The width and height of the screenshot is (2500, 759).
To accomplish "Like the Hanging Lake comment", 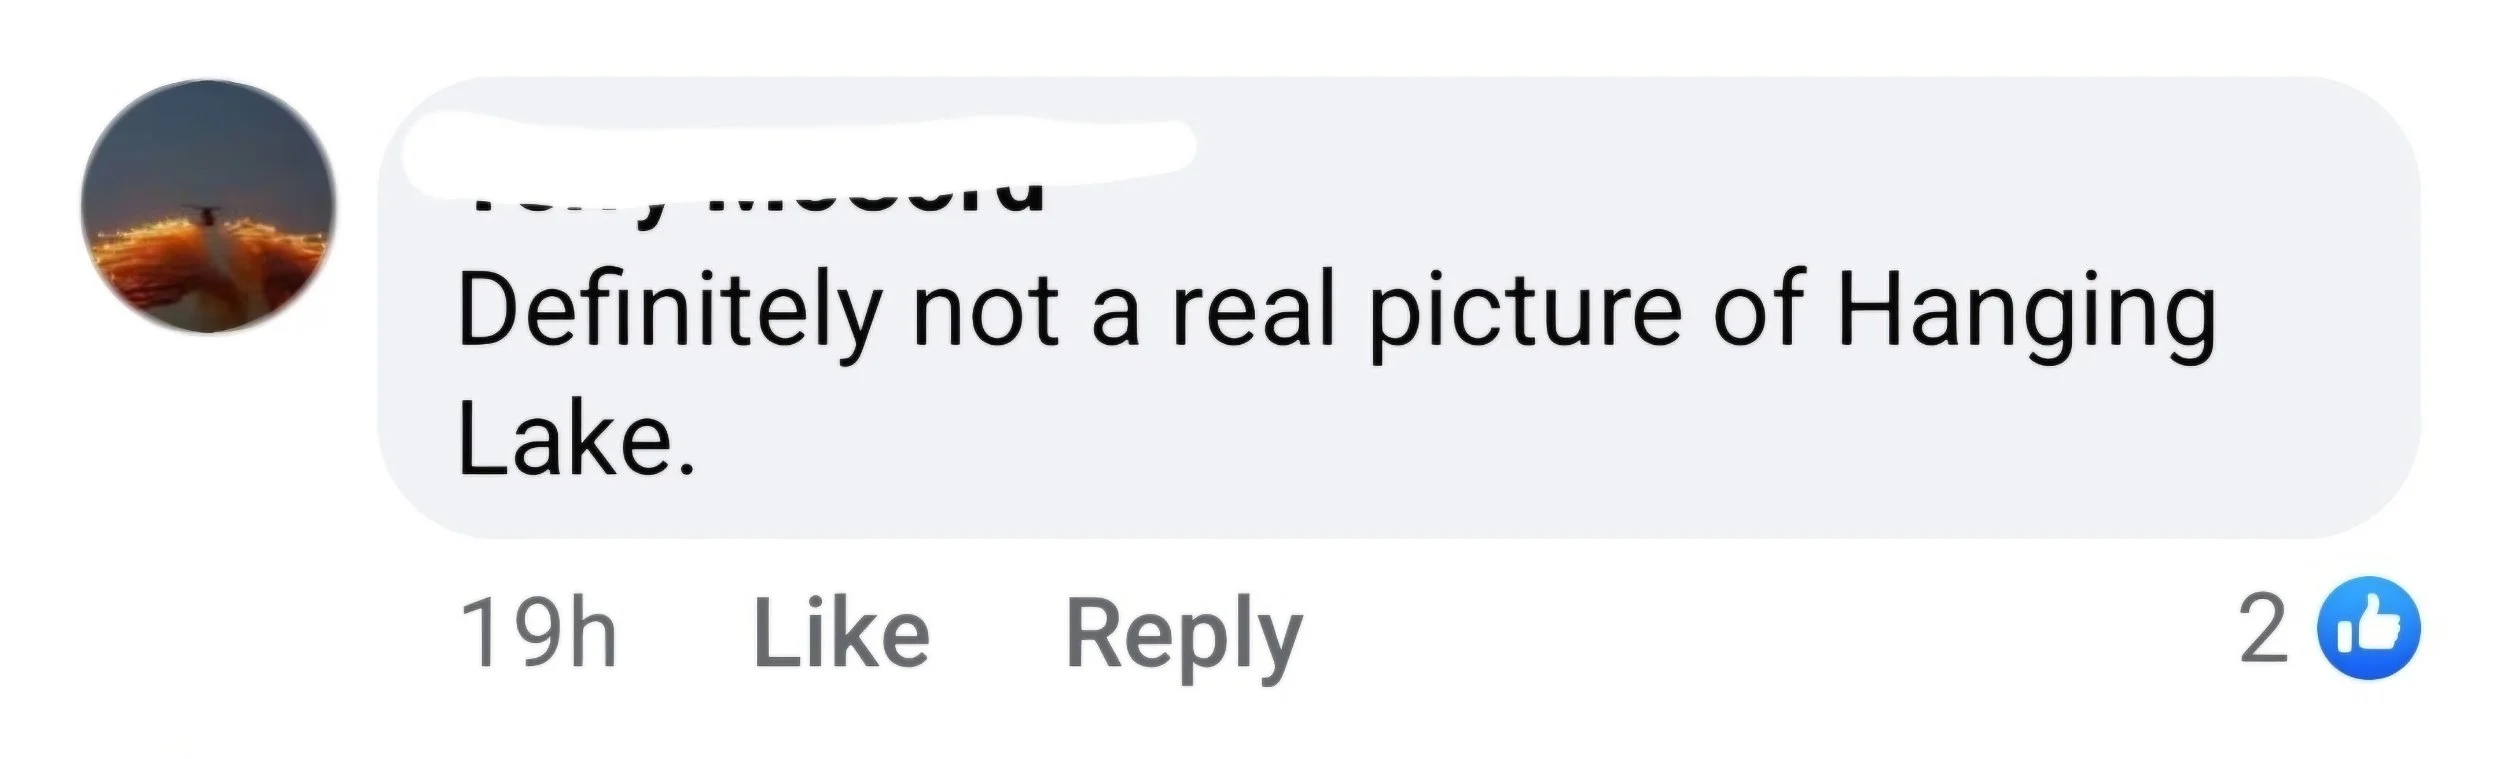I will [841, 632].
